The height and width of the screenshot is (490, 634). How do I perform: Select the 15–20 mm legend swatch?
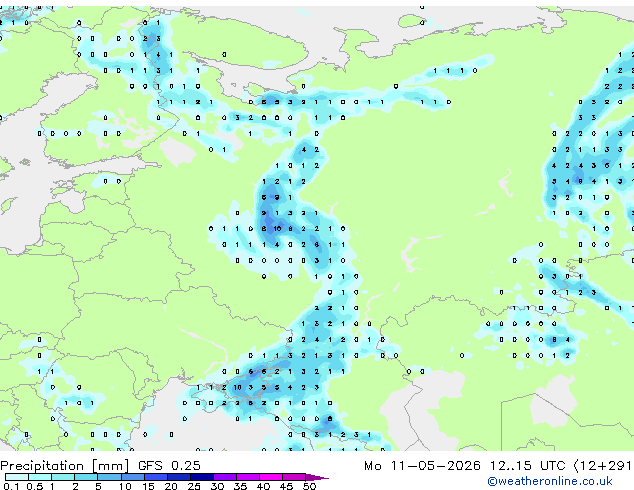[x=156, y=477]
